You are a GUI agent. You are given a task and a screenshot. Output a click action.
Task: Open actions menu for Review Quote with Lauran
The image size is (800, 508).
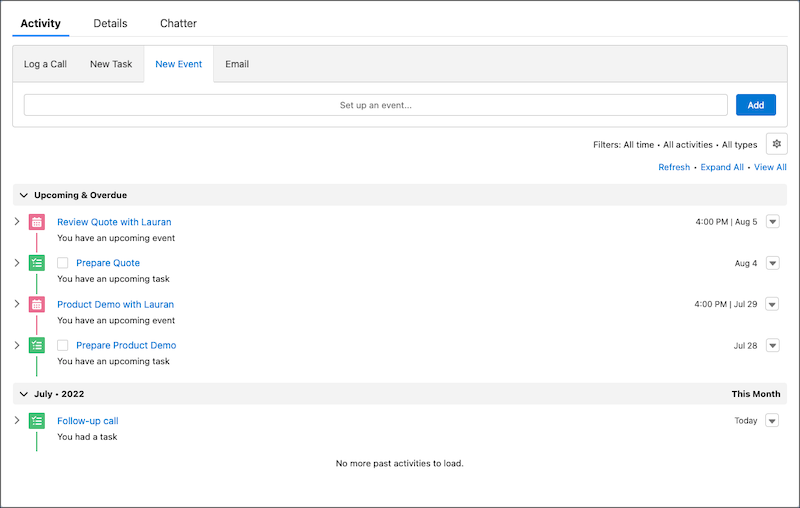coord(772,222)
